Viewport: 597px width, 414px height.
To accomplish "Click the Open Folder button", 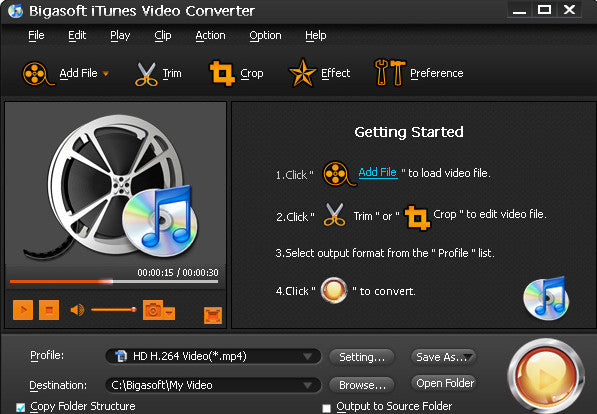I will (445, 383).
